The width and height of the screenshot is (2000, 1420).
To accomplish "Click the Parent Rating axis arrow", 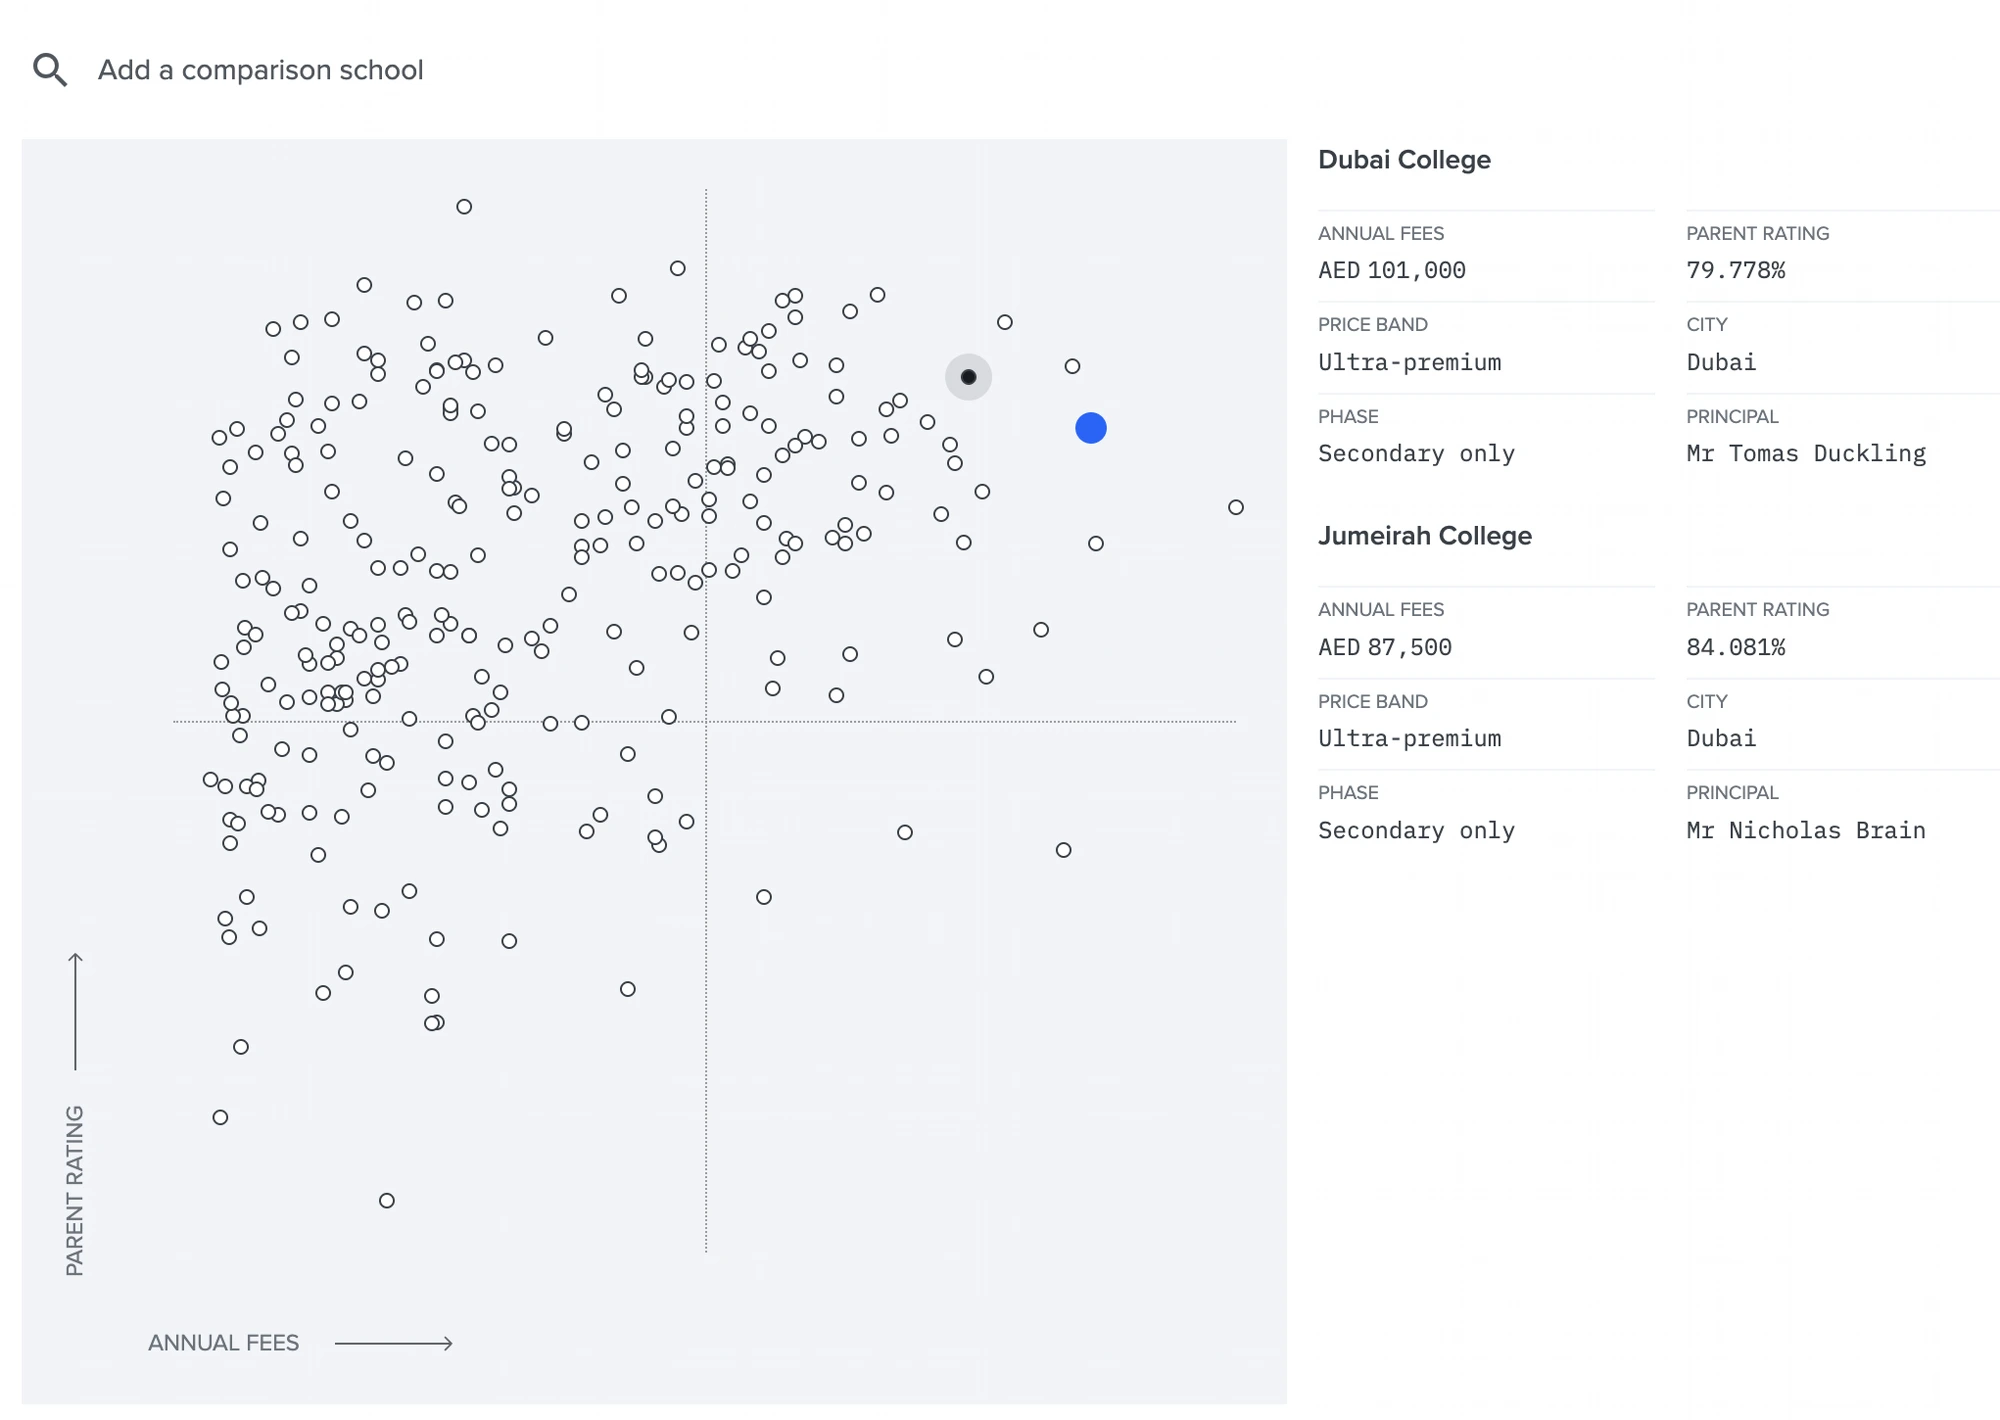I will [x=75, y=1011].
